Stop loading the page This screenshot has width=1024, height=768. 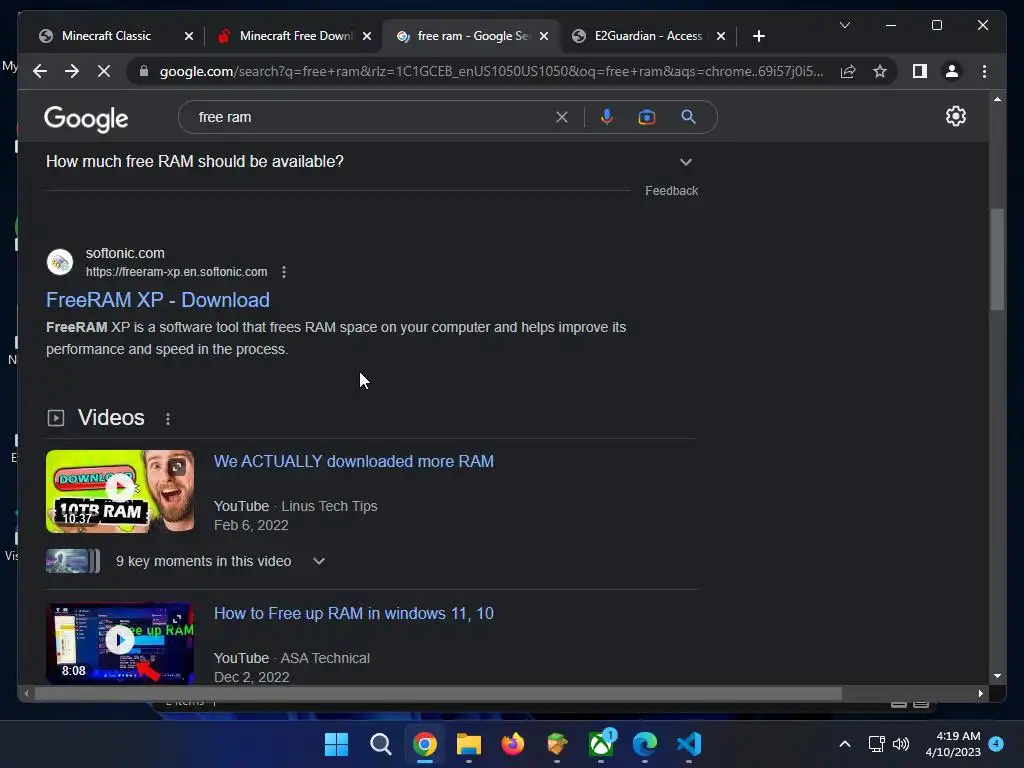coord(104,71)
